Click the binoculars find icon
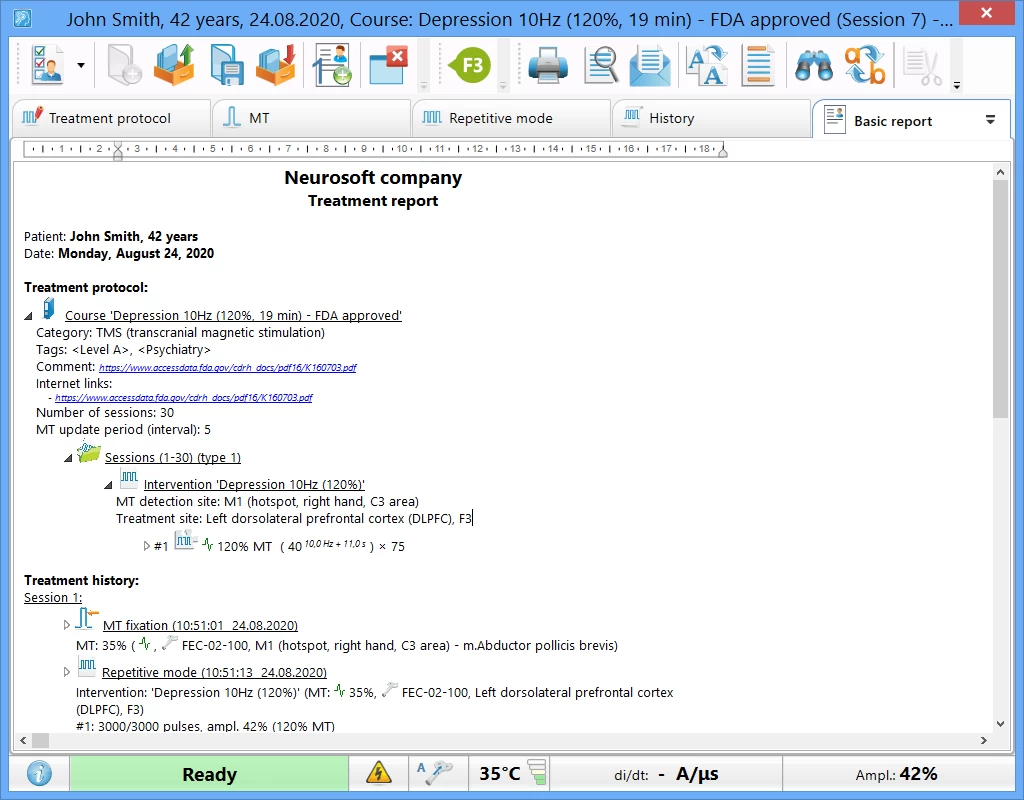This screenshot has width=1024, height=800. 814,66
